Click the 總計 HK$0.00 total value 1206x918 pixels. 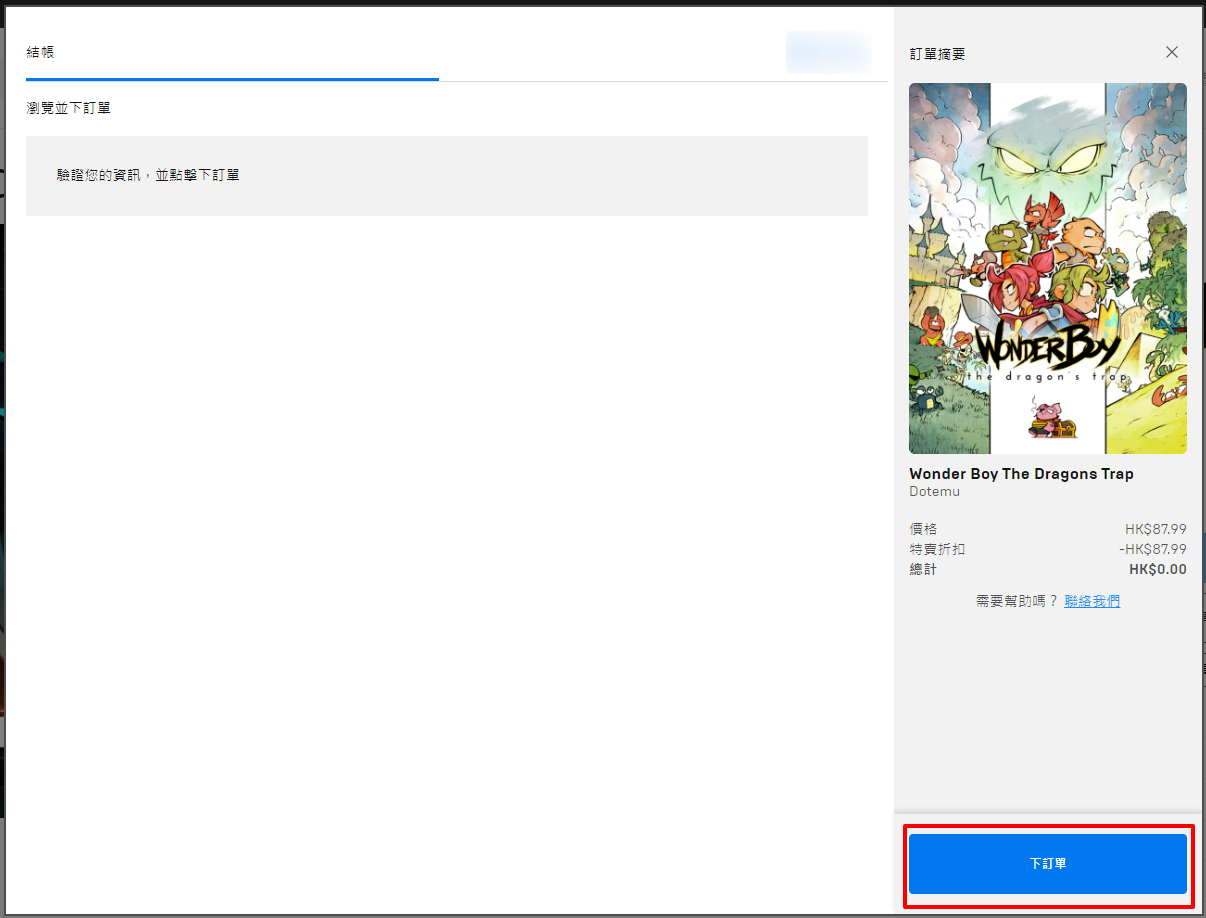[x=1157, y=570]
